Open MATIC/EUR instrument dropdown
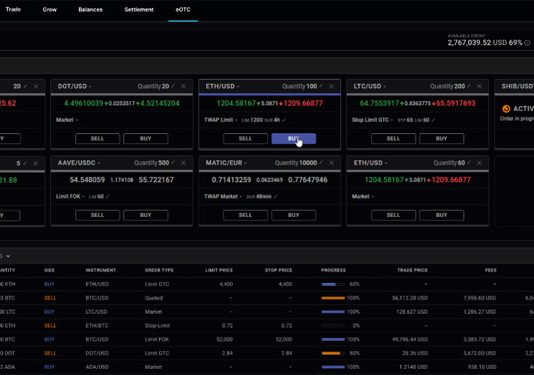The image size is (534, 375). click(245, 163)
